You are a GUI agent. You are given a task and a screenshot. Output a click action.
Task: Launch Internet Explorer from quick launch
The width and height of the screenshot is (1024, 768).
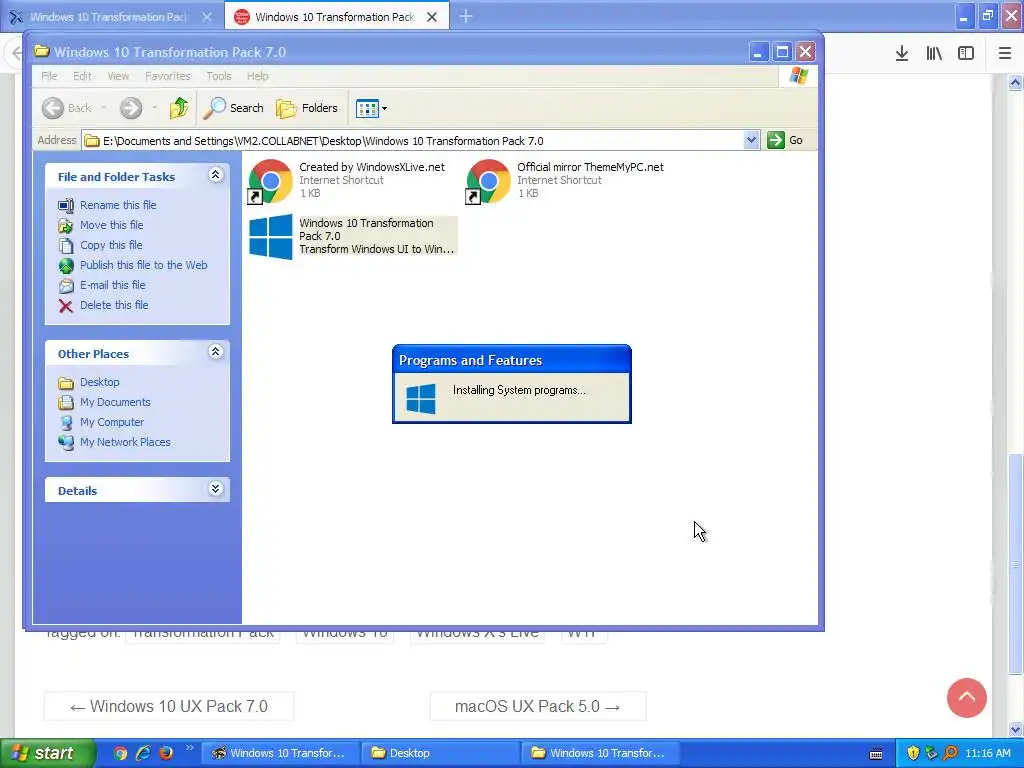[144, 753]
